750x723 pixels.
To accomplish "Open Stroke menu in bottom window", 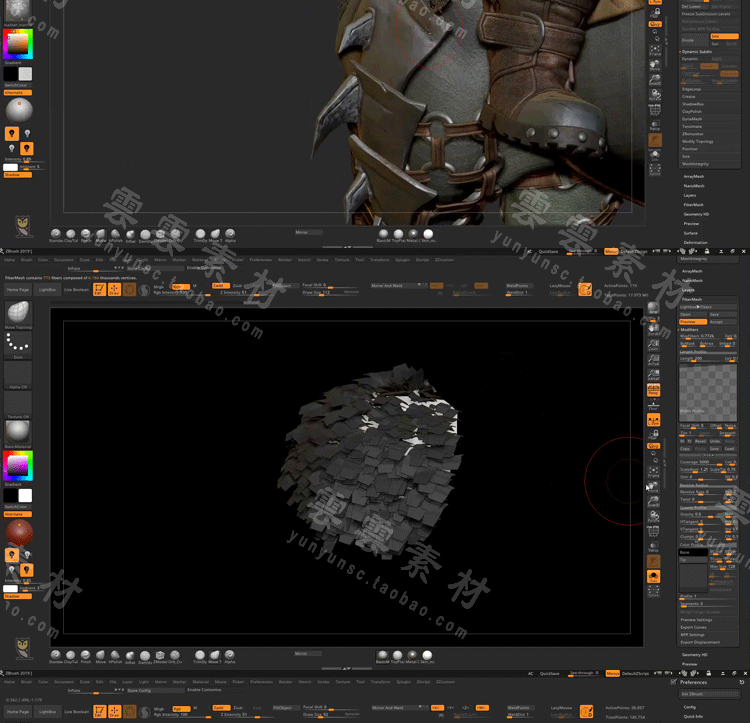I will pos(323,682).
